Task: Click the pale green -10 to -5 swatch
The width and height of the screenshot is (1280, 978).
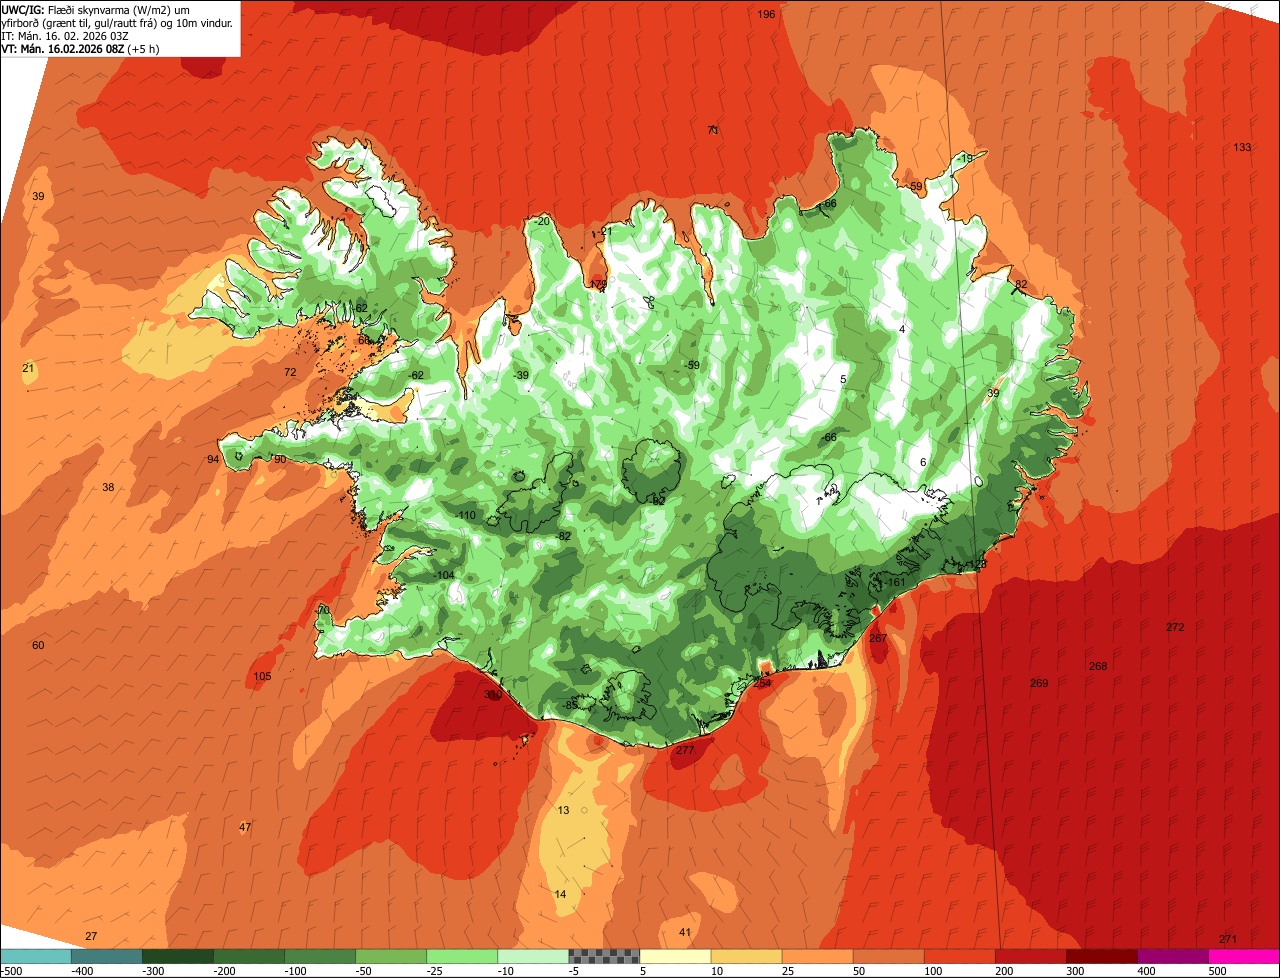Action: [x=532, y=956]
